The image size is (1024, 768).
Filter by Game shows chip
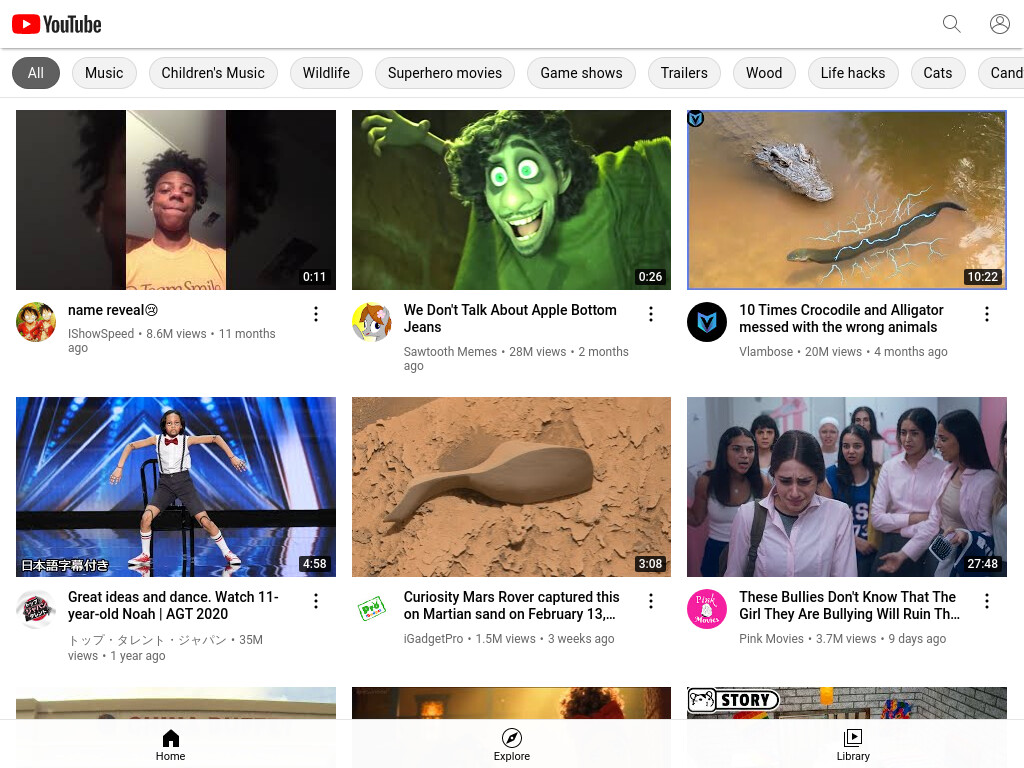581,73
